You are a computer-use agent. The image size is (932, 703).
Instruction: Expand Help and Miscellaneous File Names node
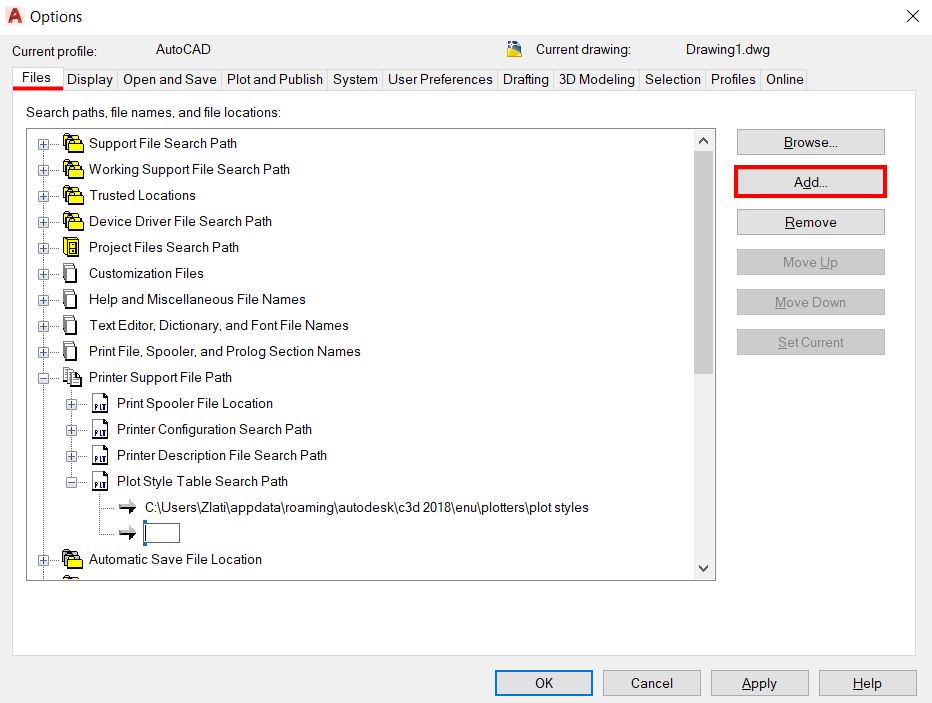(43, 301)
